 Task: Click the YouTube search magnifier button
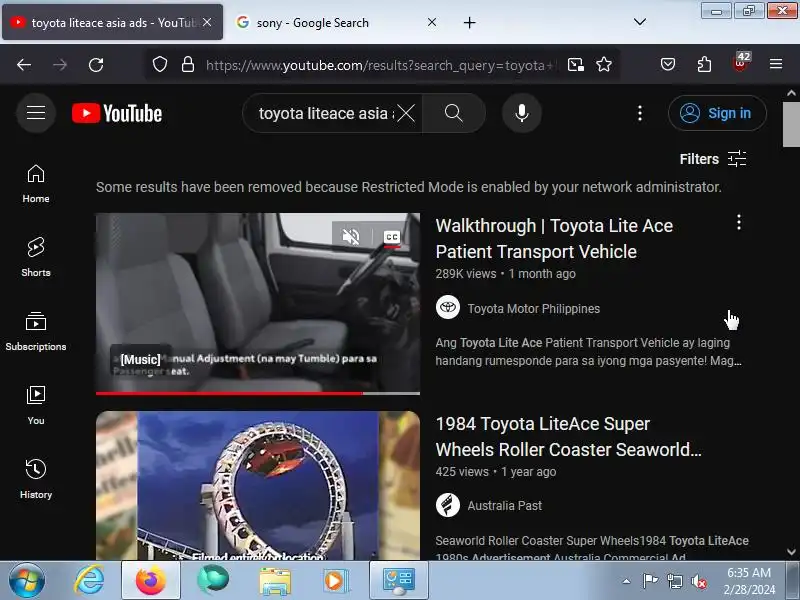453,113
